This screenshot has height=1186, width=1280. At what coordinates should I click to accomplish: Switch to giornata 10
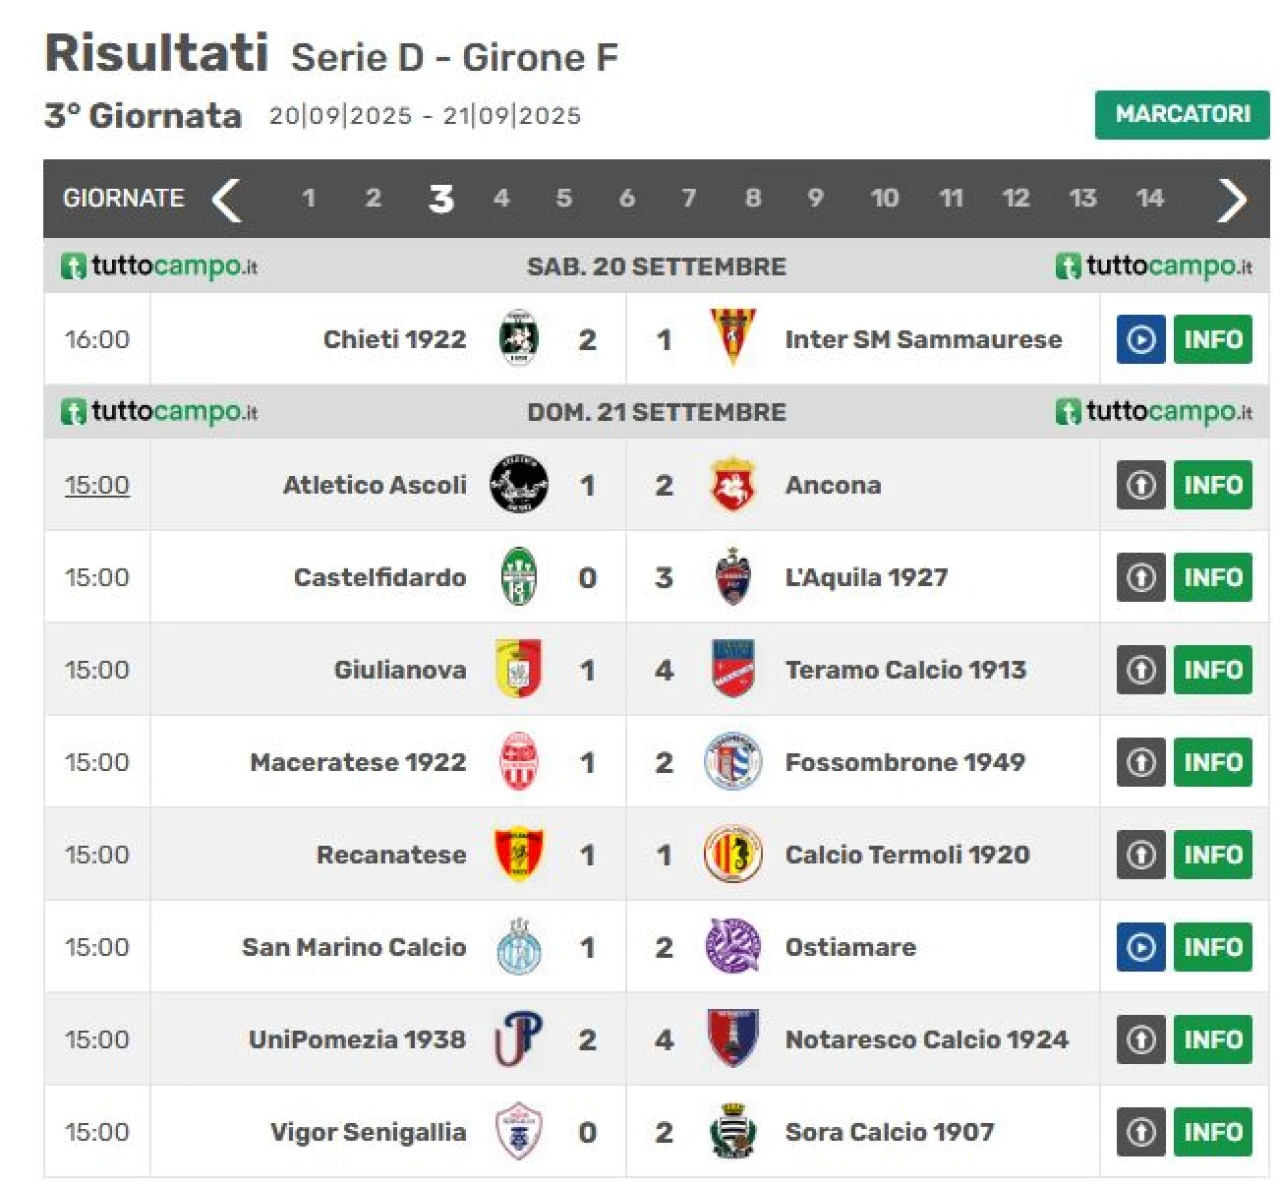(x=884, y=198)
